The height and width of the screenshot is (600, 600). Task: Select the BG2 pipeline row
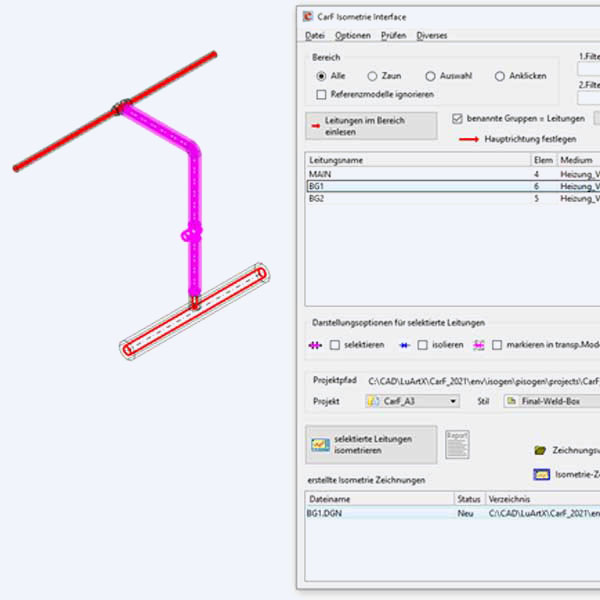click(453, 199)
